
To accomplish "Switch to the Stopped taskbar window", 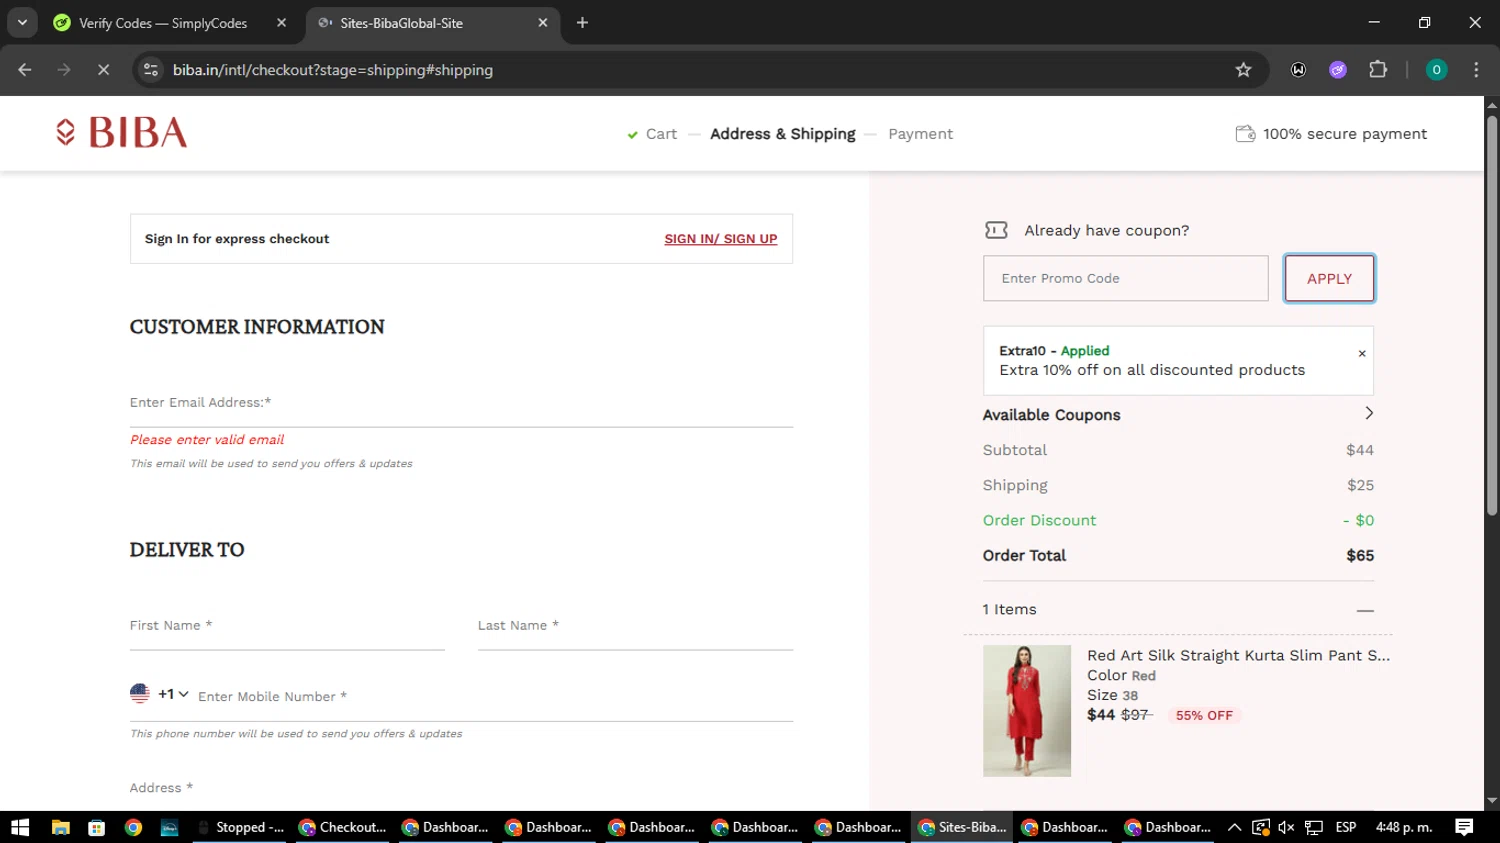I will 241,827.
